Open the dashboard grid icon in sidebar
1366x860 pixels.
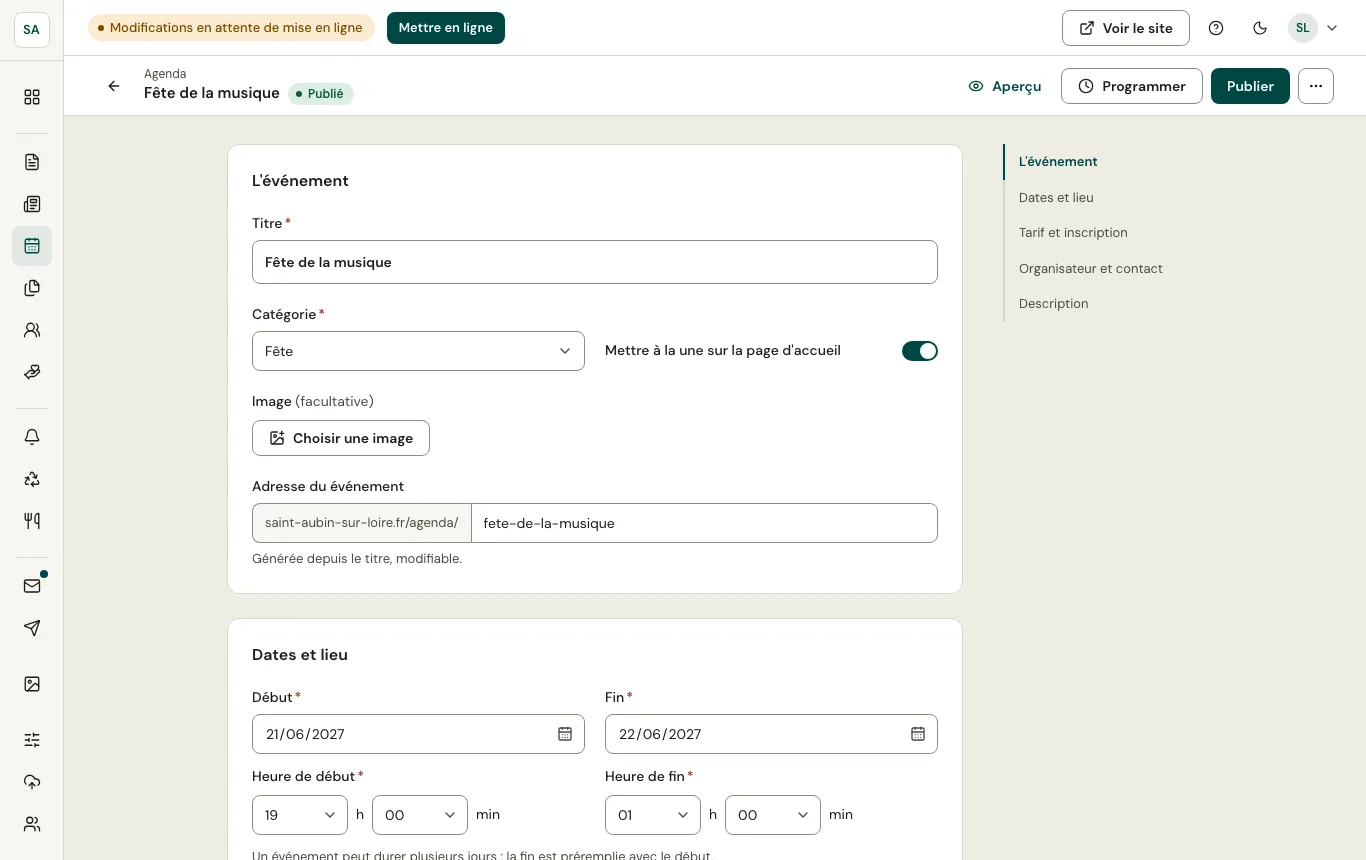point(32,97)
